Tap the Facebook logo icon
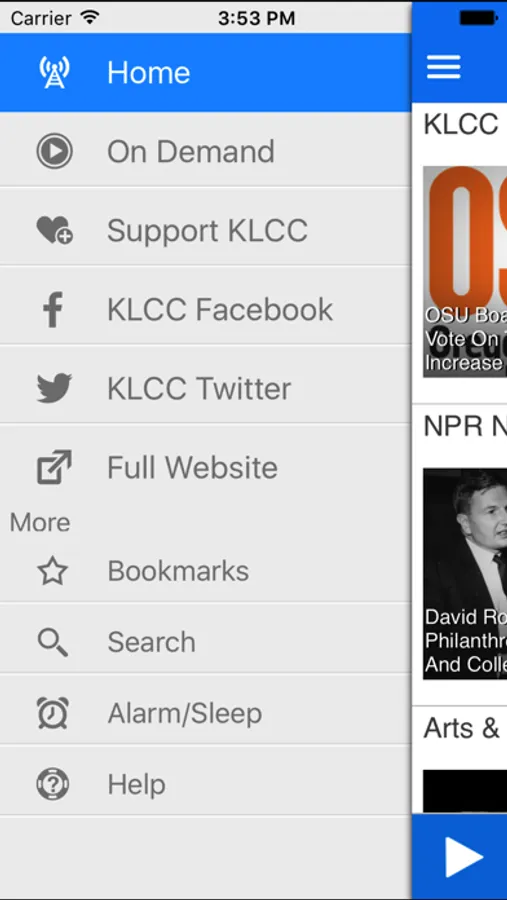 53,309
